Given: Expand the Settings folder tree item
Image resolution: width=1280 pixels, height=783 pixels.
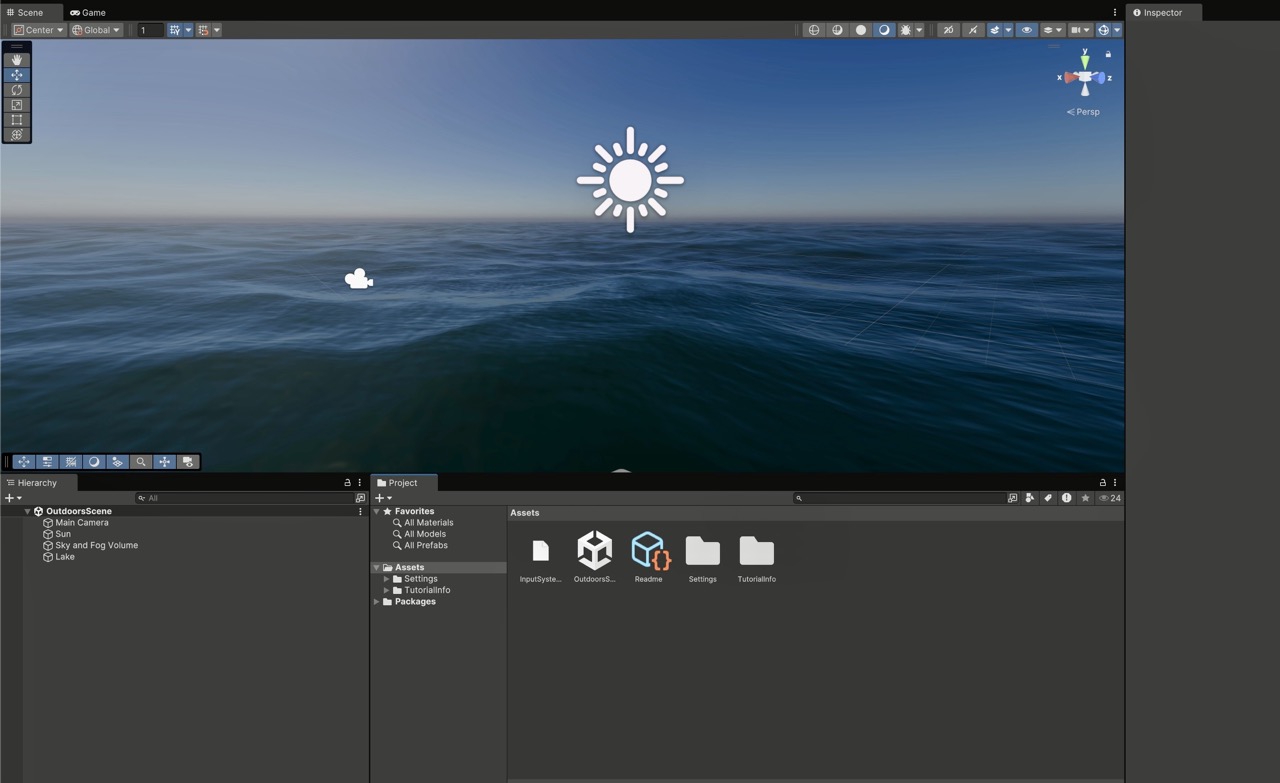Looking at the screenshot, I should click(387, 579).
